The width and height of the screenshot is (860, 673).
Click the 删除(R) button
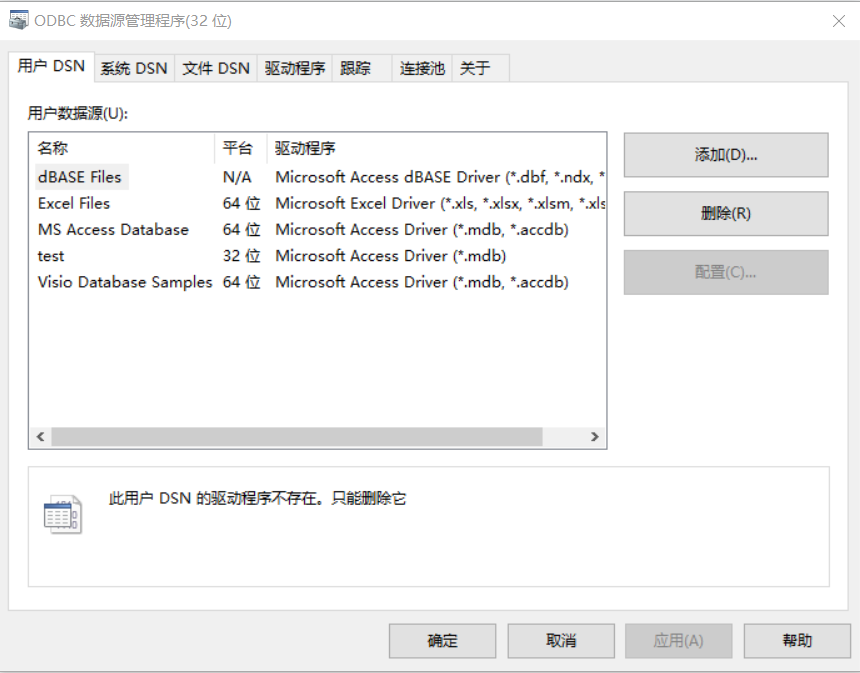[726, 213]
